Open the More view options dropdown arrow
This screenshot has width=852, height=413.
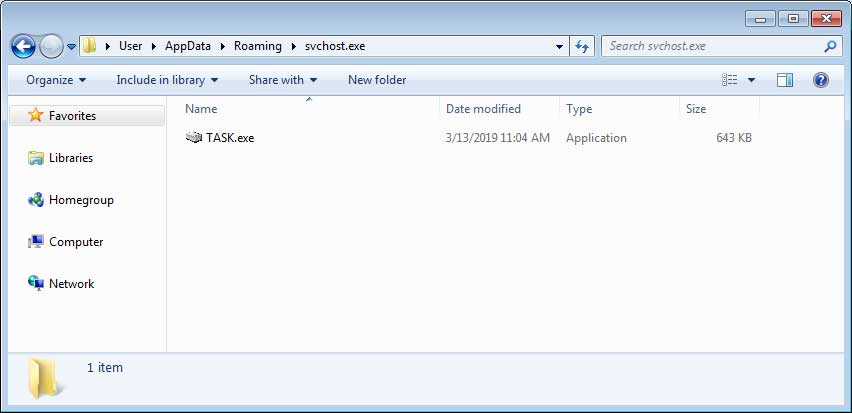coord(751,80)
